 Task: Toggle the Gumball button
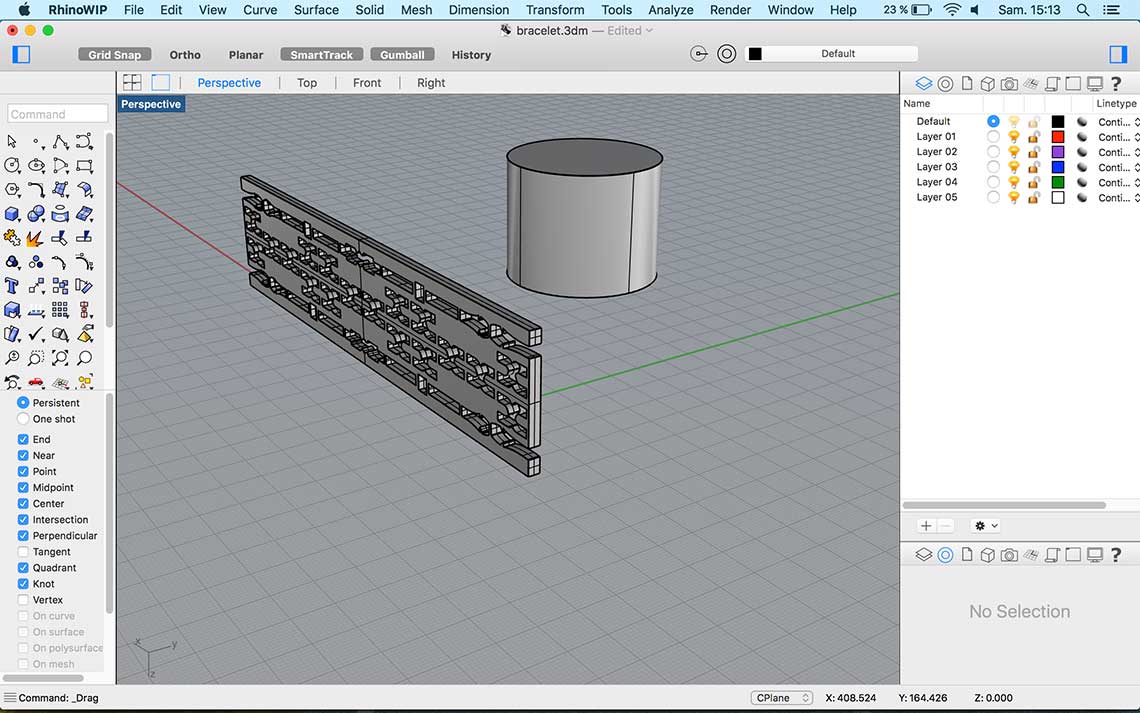click(402, 55)
